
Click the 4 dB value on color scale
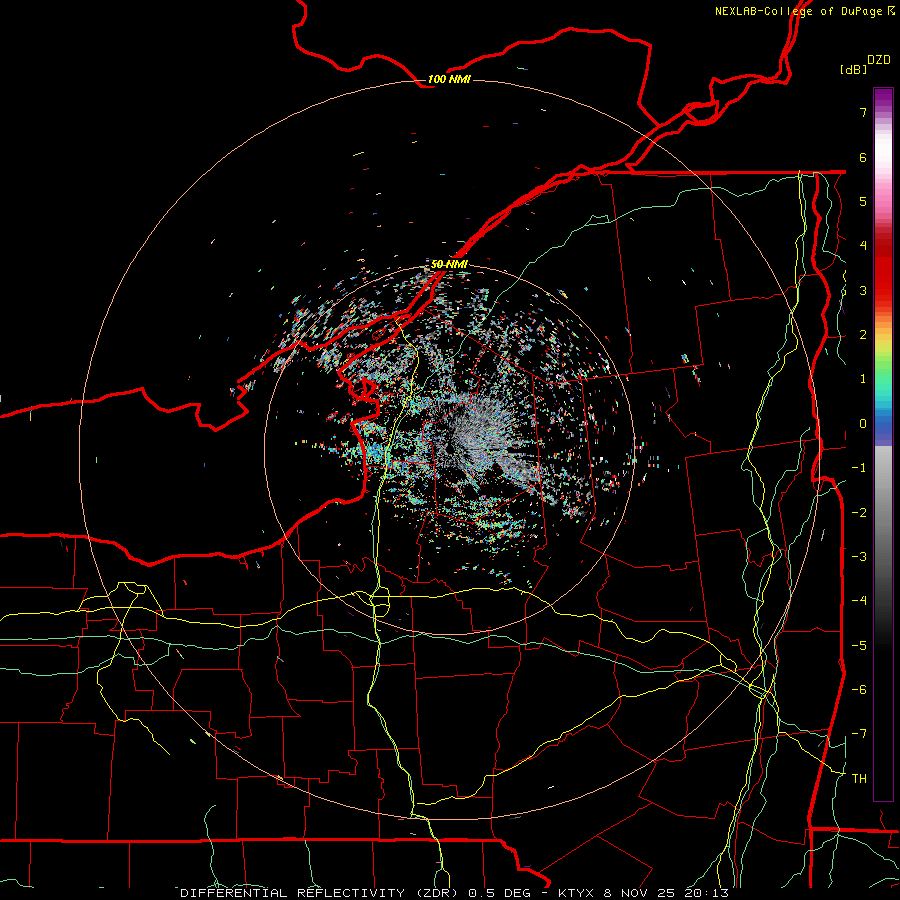point(863,246)
